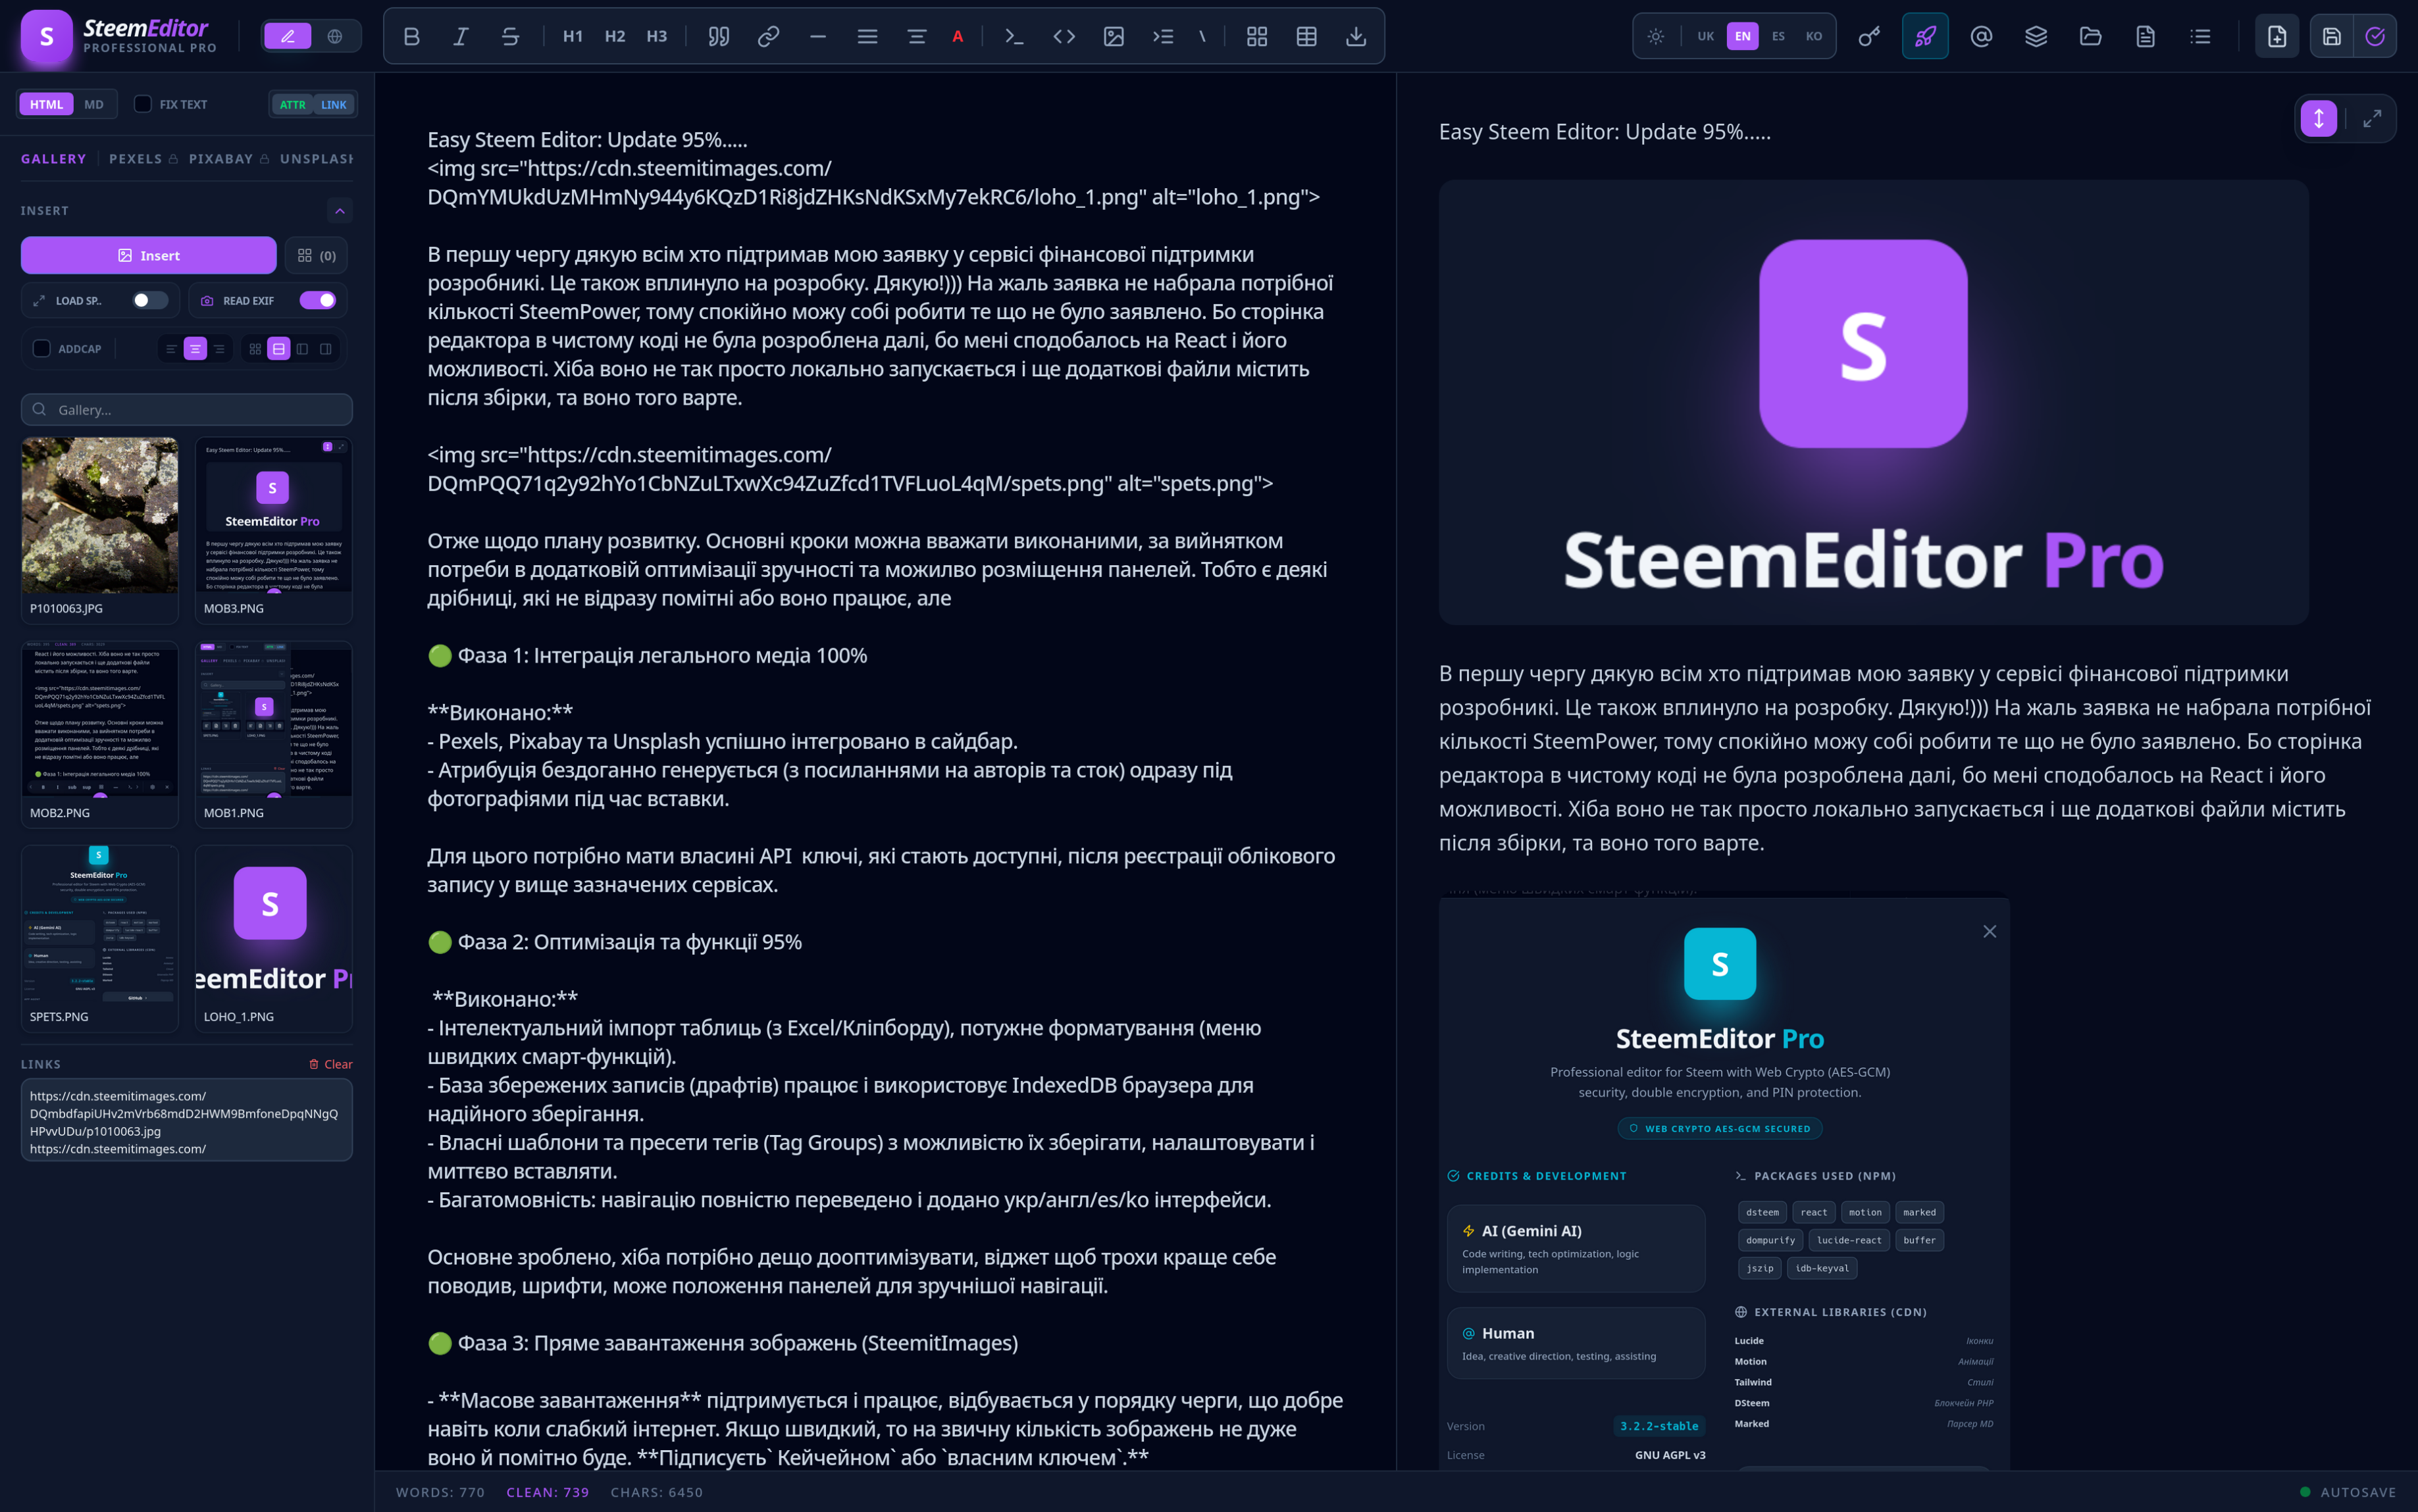Screen dimensions: 2418x1512
Task: Collapse the Insert section chevron
Action: pyautogui.click(x=340, y=211)
